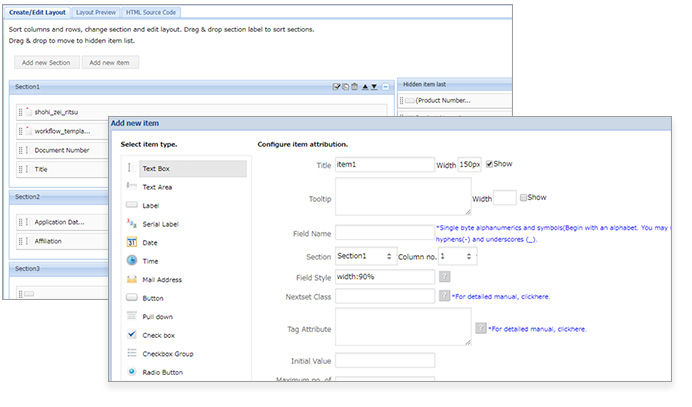The image size is (692, 407).
Task: Click drag handle of Application Dat item
Action: click(x=20, y=222)
